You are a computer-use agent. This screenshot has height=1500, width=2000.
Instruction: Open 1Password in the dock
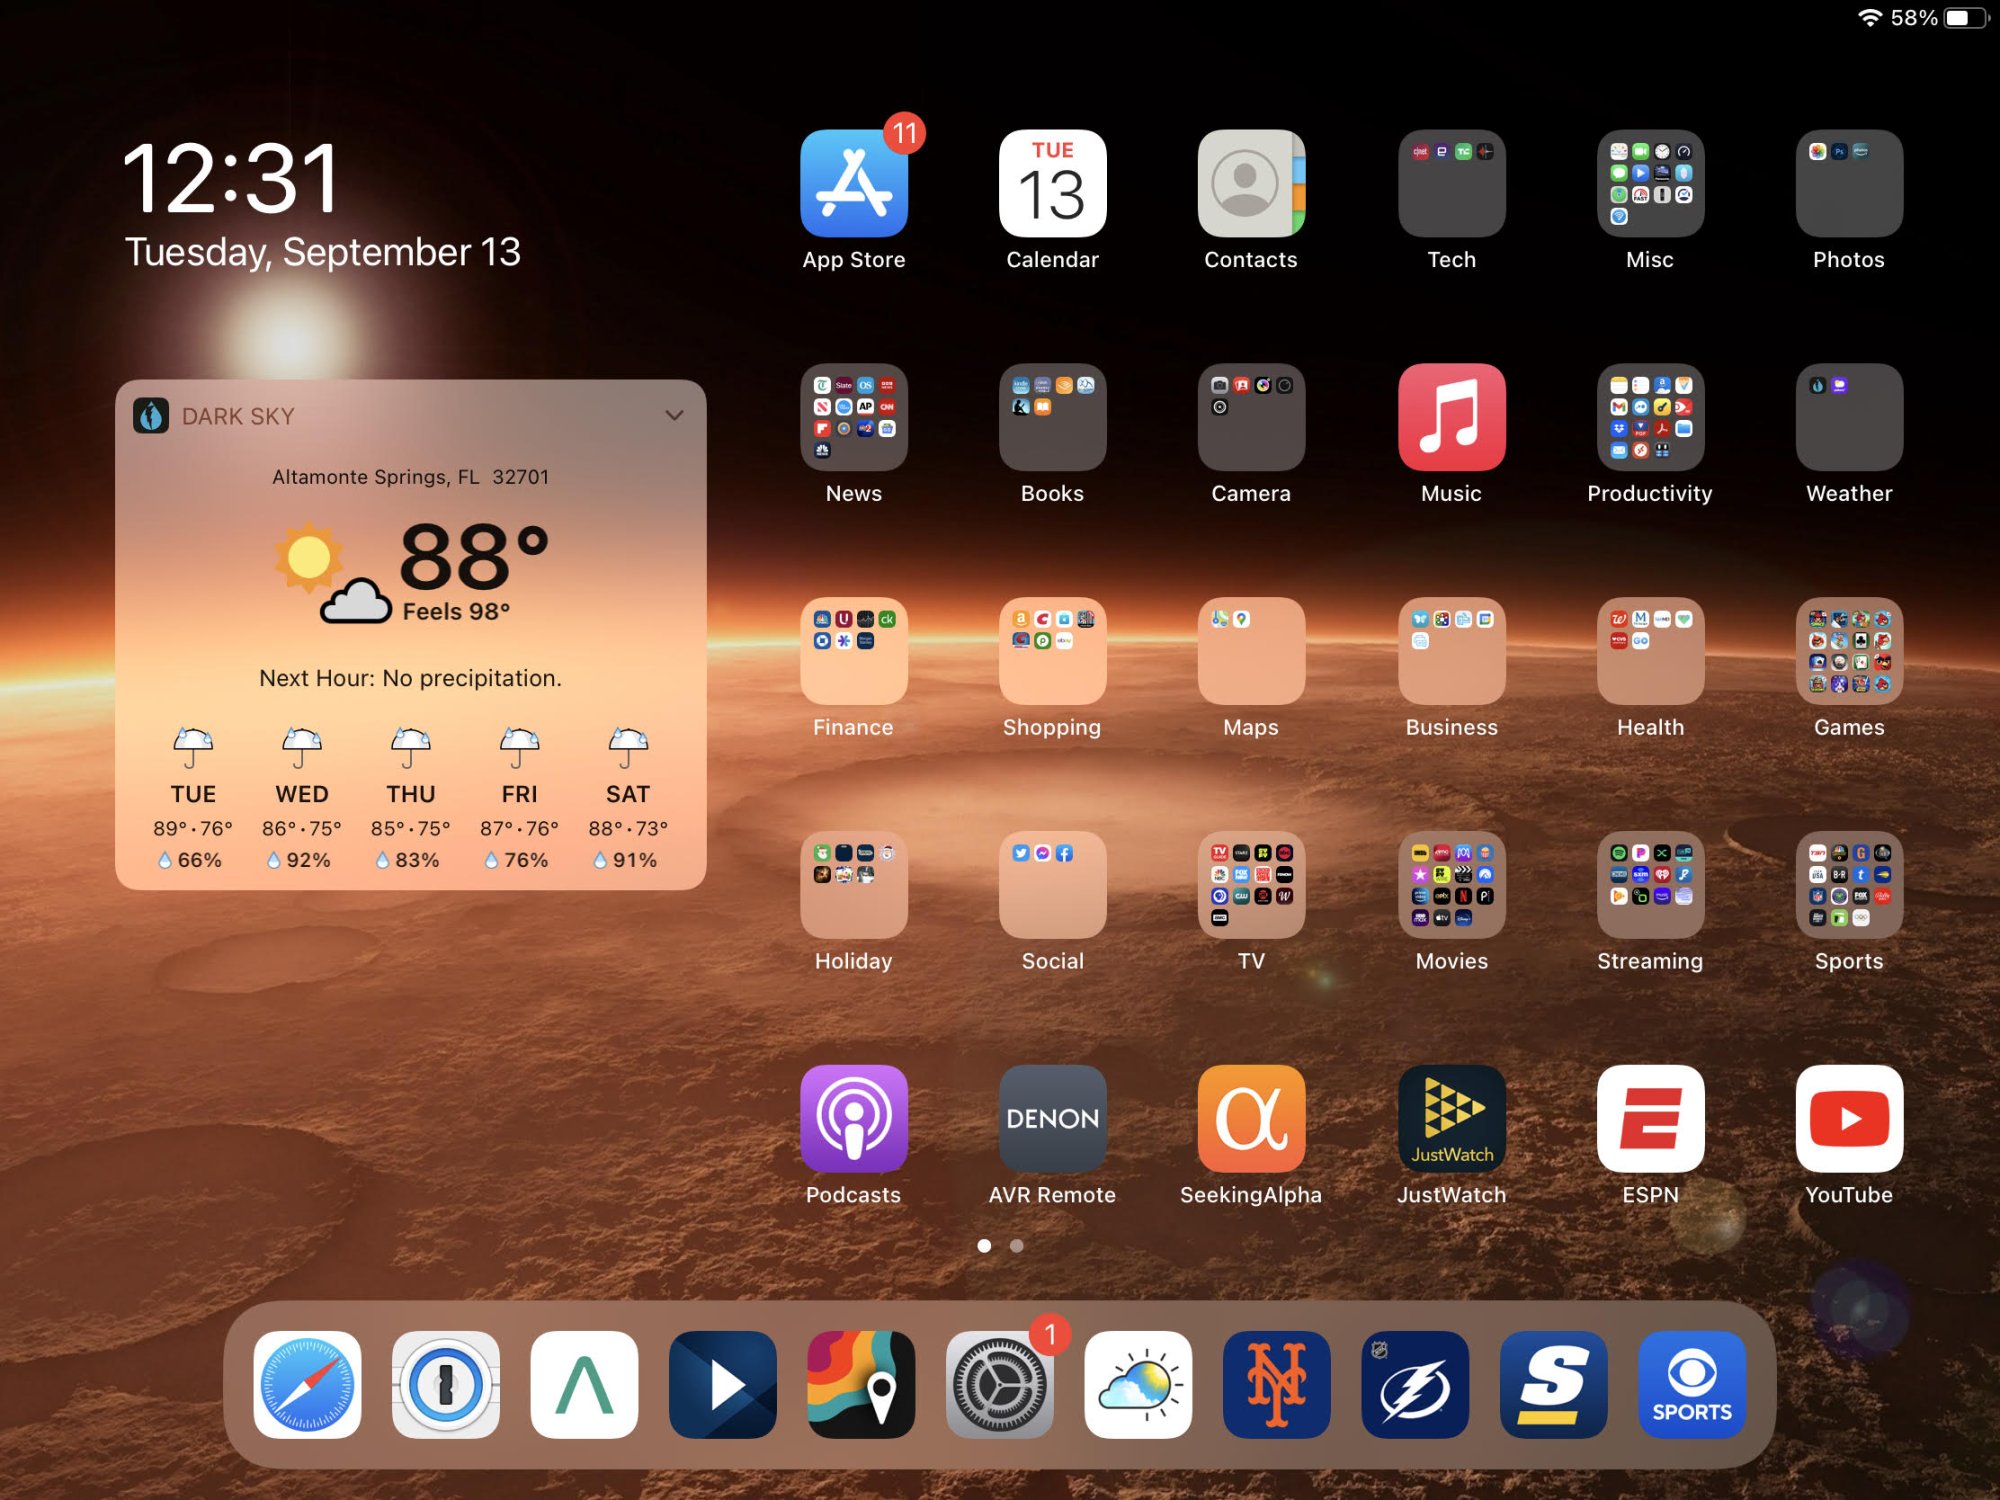[x=446, y=1385]
